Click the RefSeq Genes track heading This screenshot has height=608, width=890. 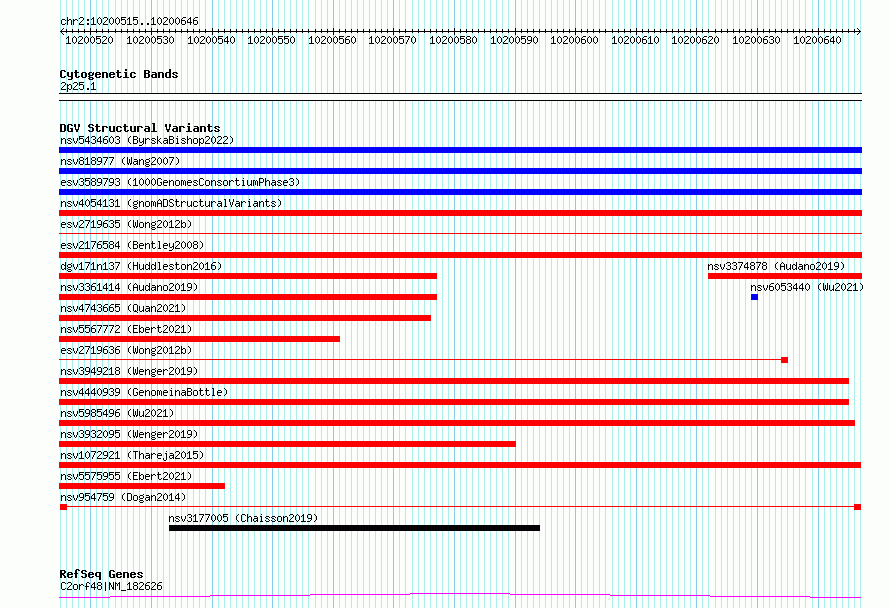(x=101, y=574)
